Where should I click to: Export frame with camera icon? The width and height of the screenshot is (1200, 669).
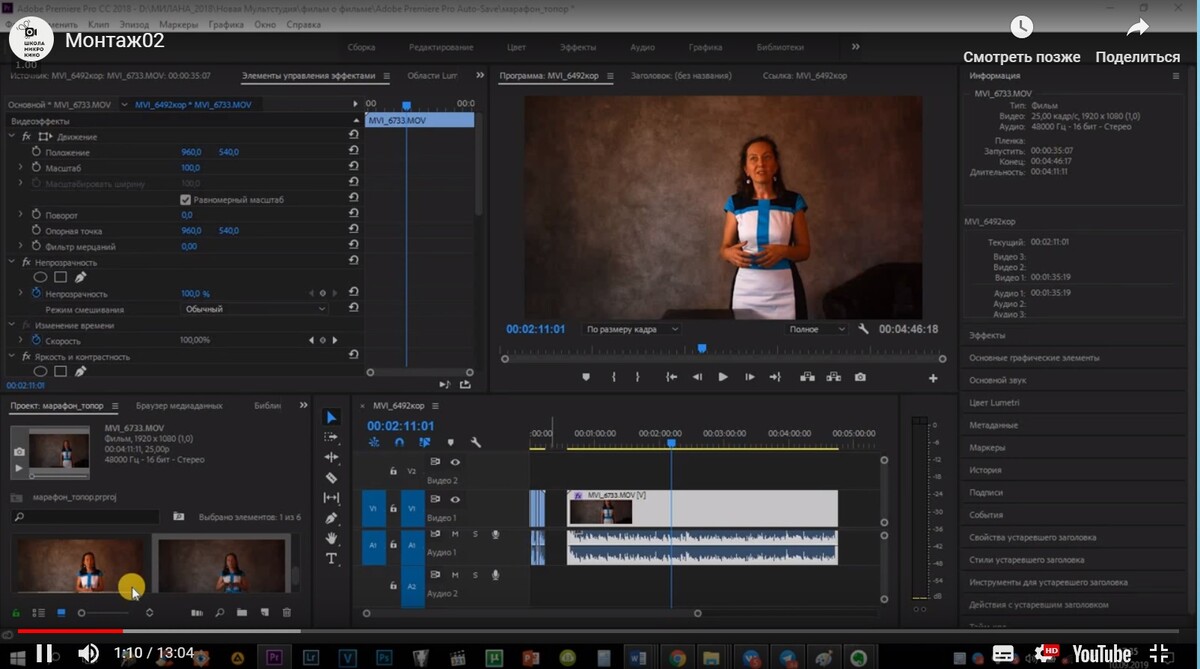tap(860, 377)
